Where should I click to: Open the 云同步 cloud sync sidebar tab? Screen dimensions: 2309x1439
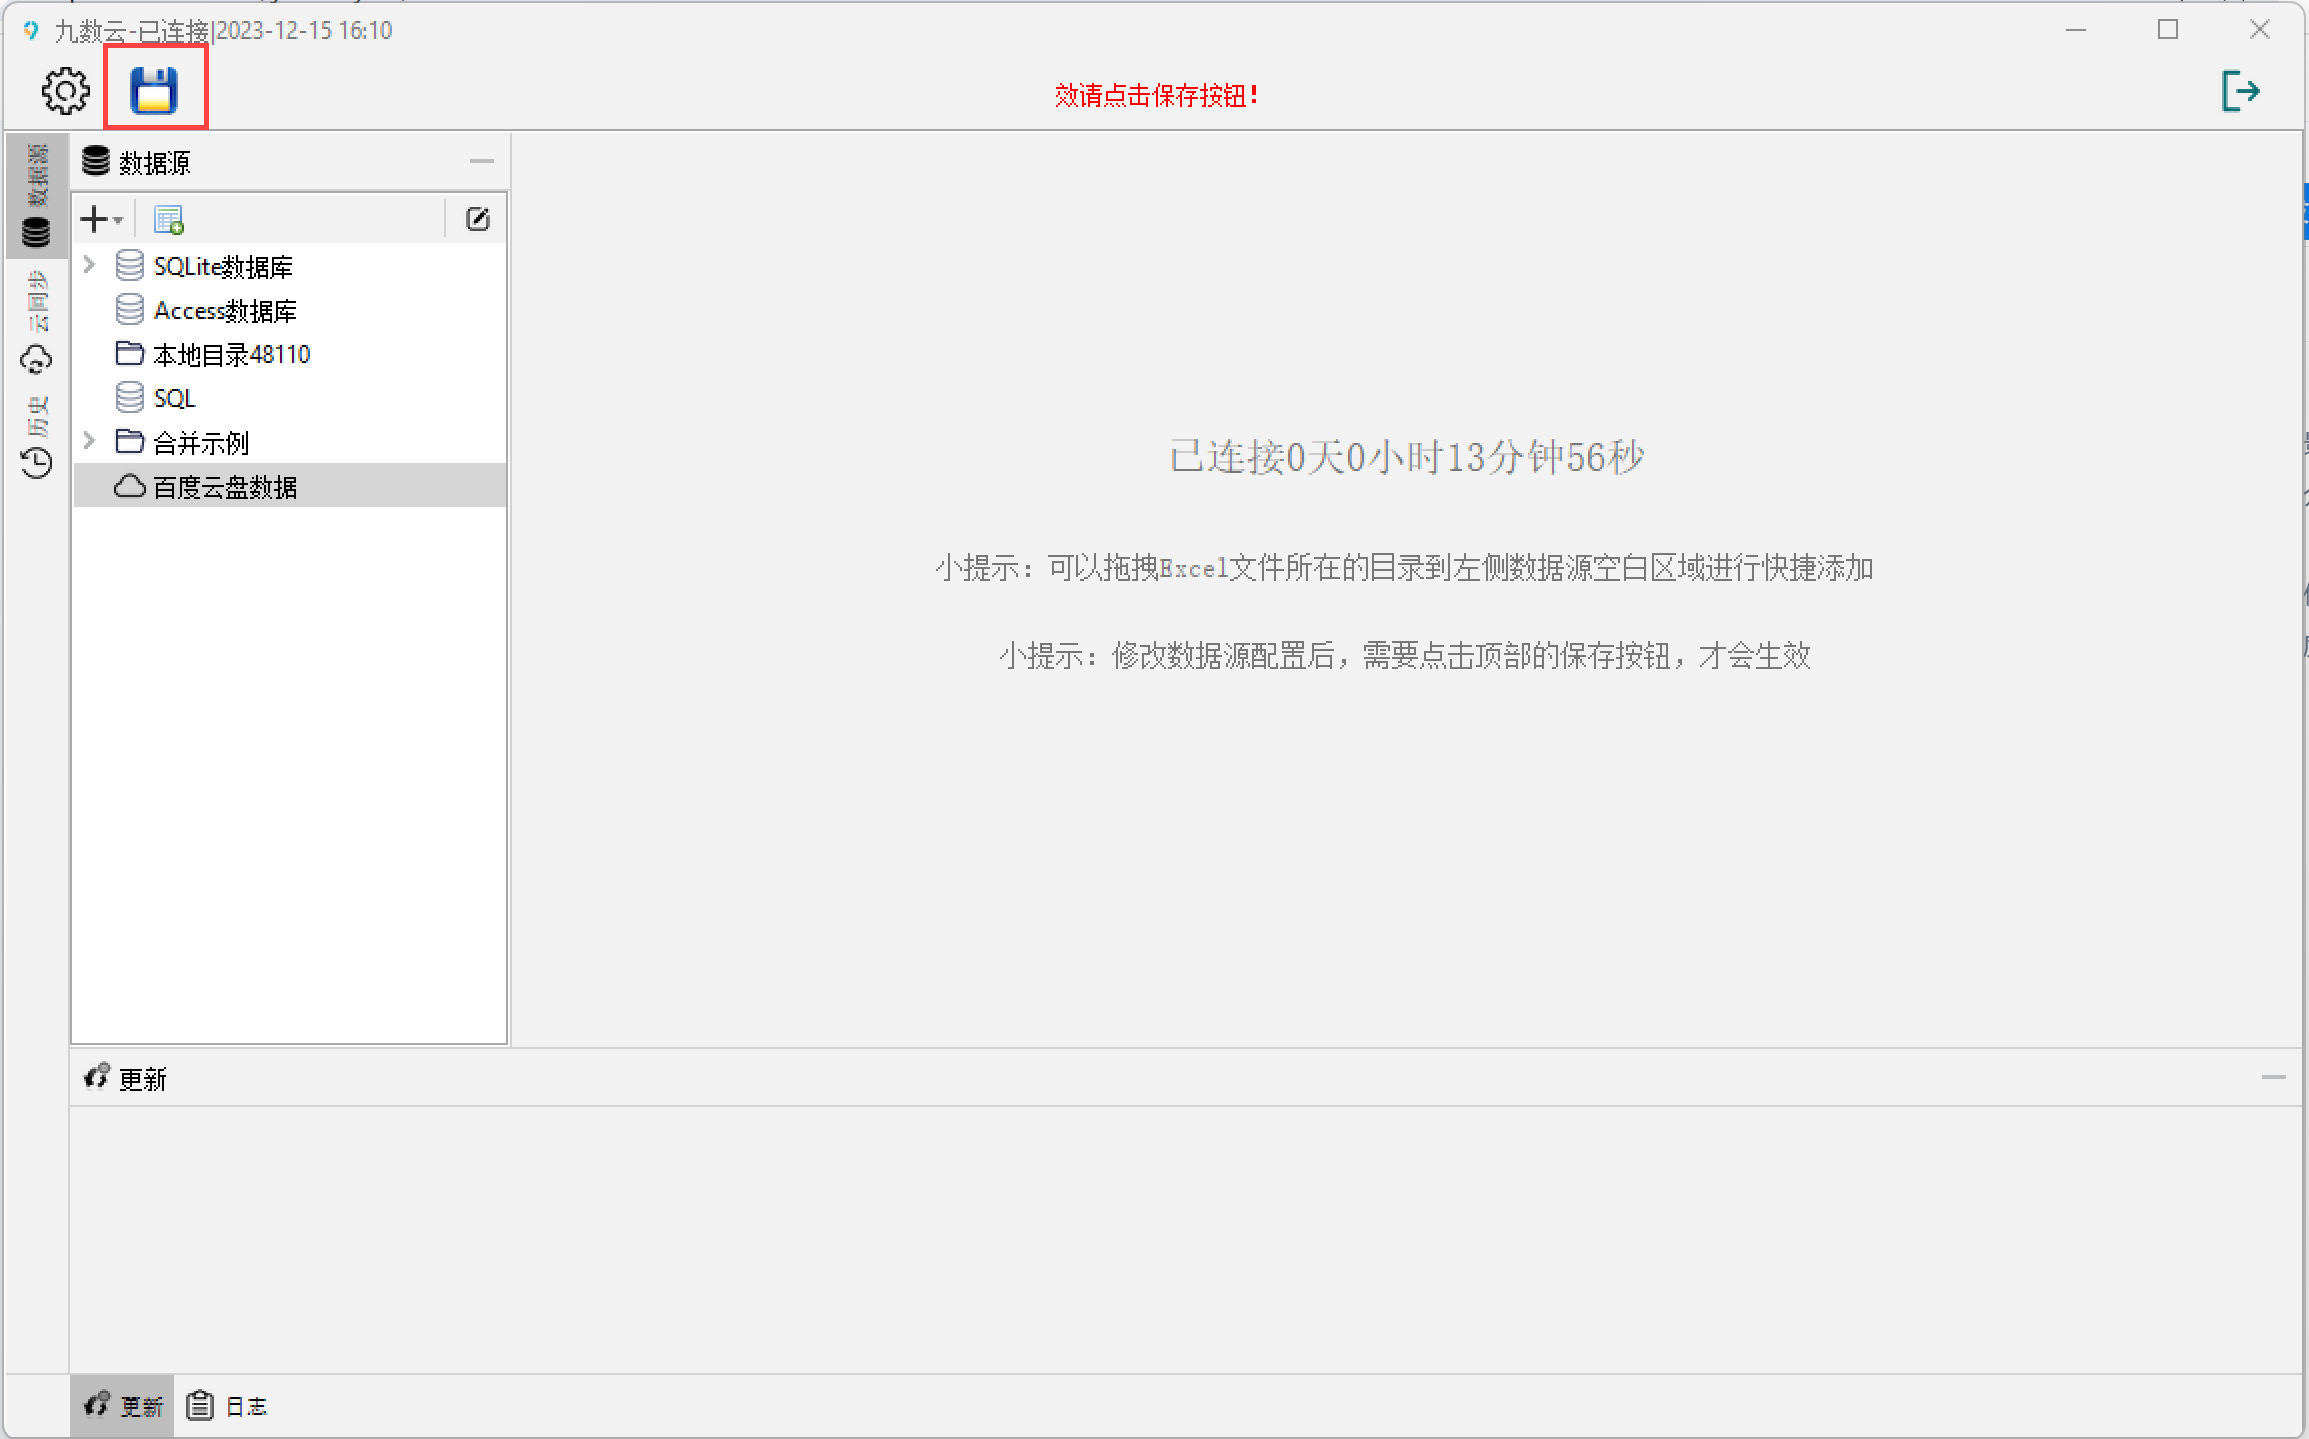pos(37,325)
